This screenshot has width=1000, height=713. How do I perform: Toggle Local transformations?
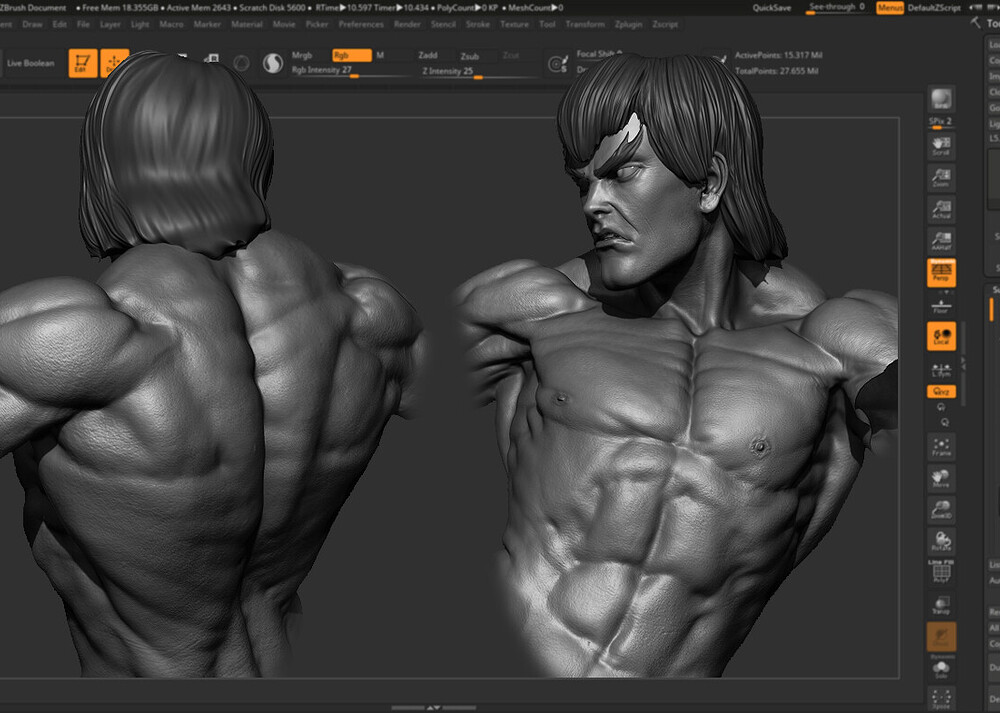point(941,336)
